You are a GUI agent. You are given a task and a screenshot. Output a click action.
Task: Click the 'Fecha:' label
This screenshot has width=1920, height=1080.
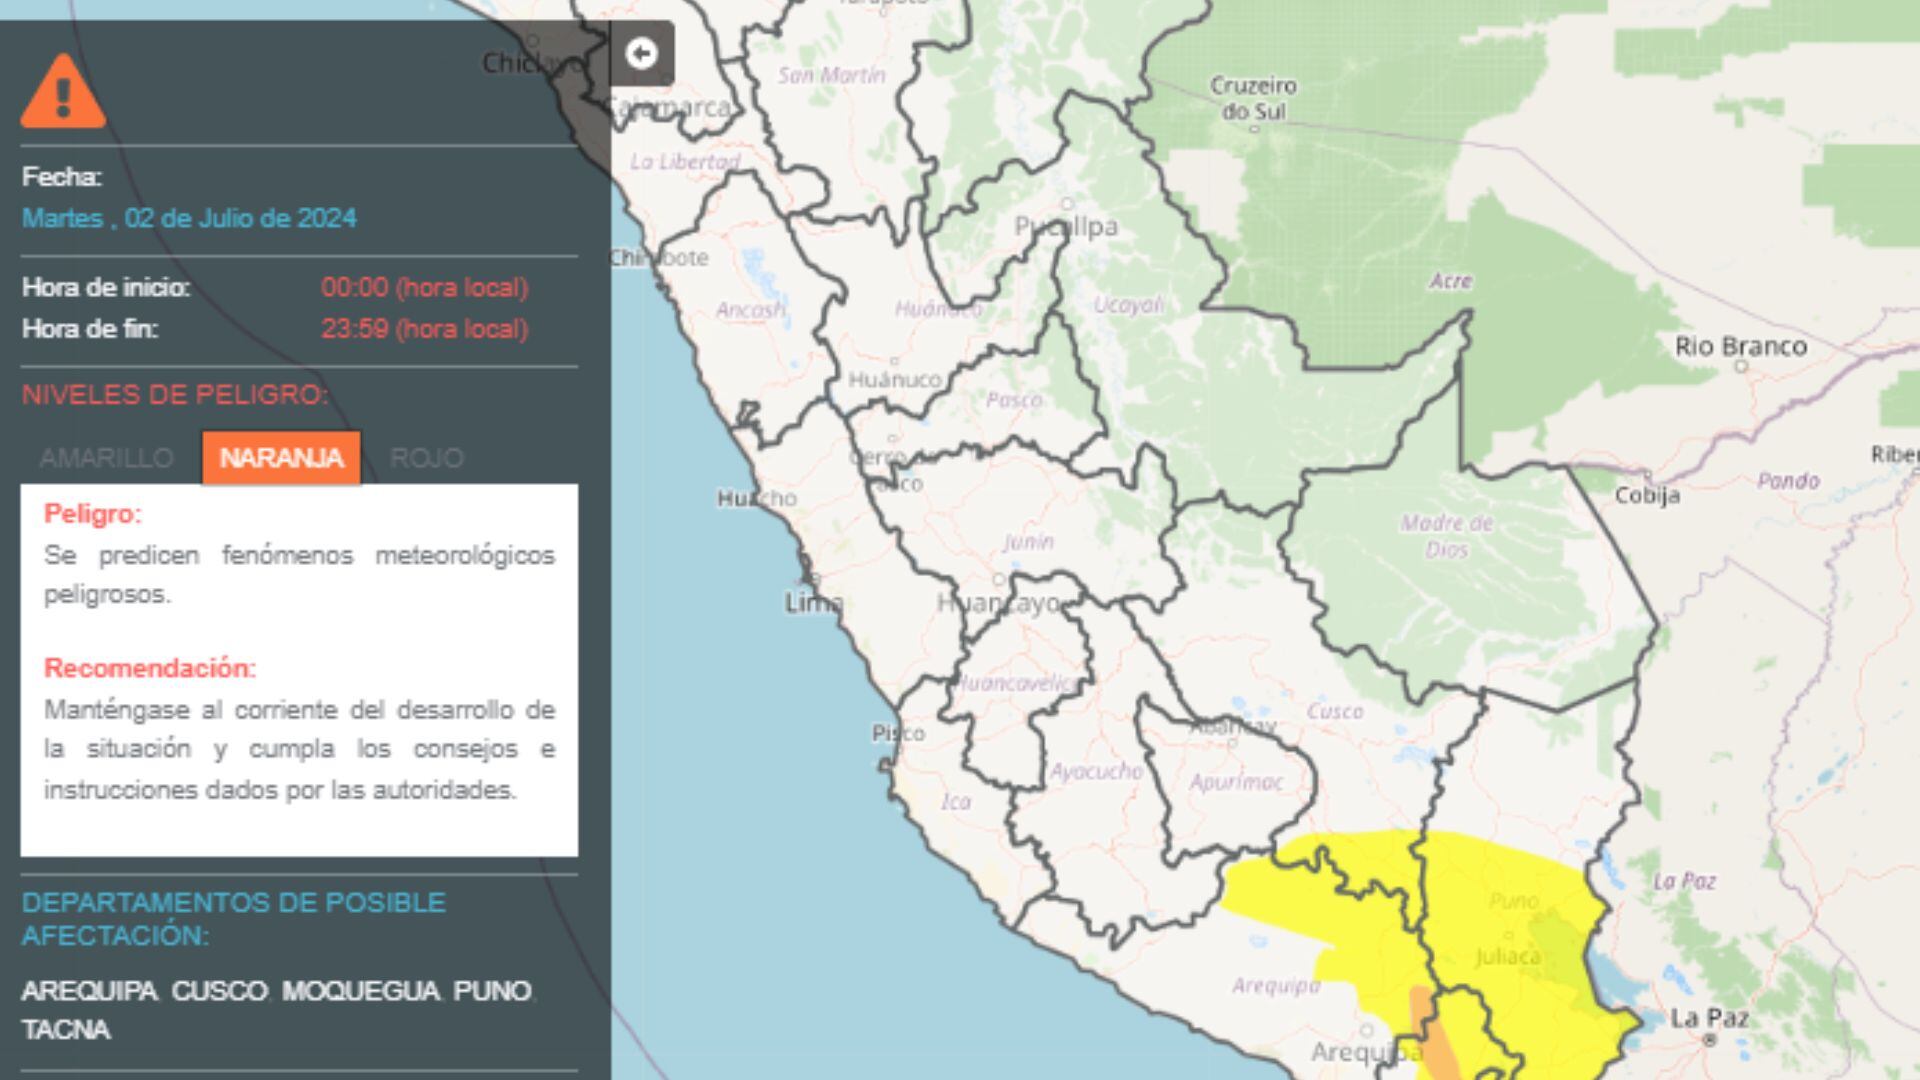(x=62, y=177)
